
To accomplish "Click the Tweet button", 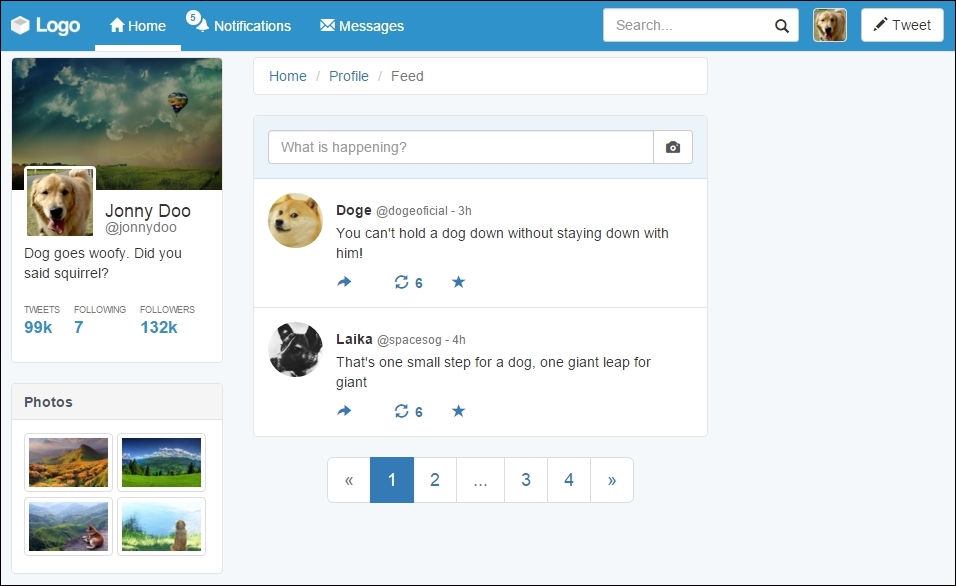I will [902, 25].
